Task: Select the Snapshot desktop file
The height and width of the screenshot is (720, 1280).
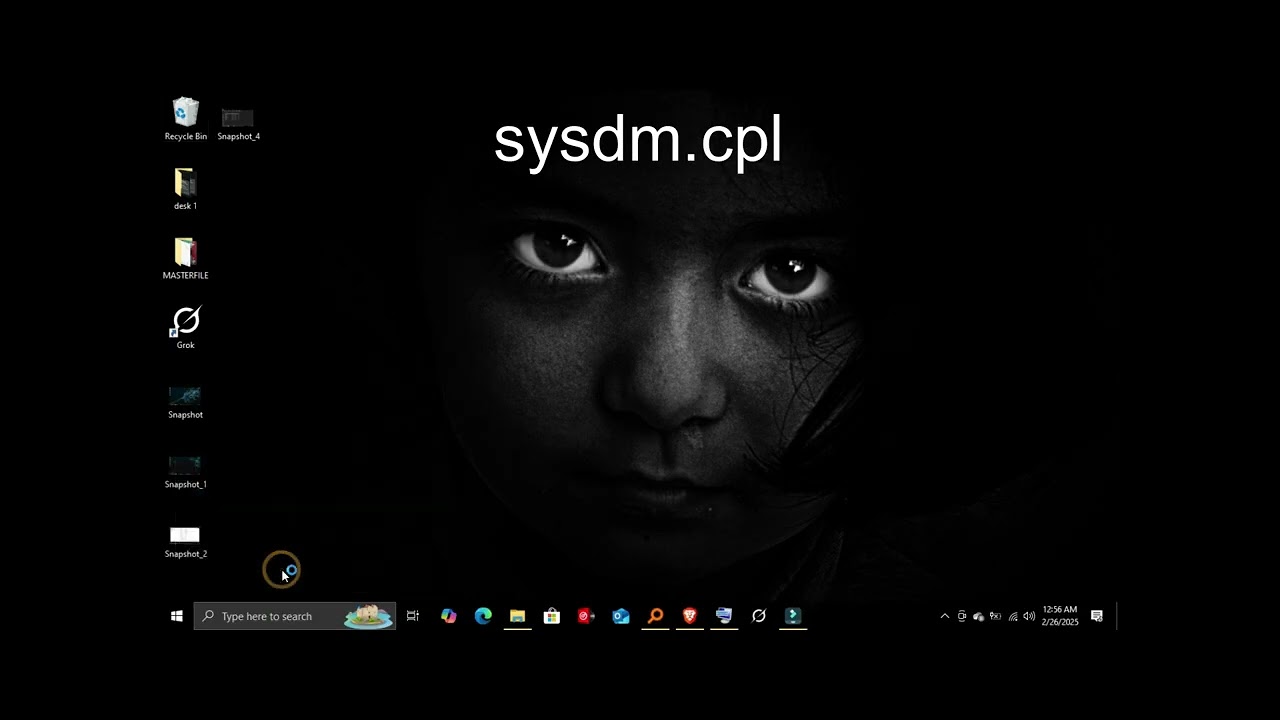Action: click(185, 403)
